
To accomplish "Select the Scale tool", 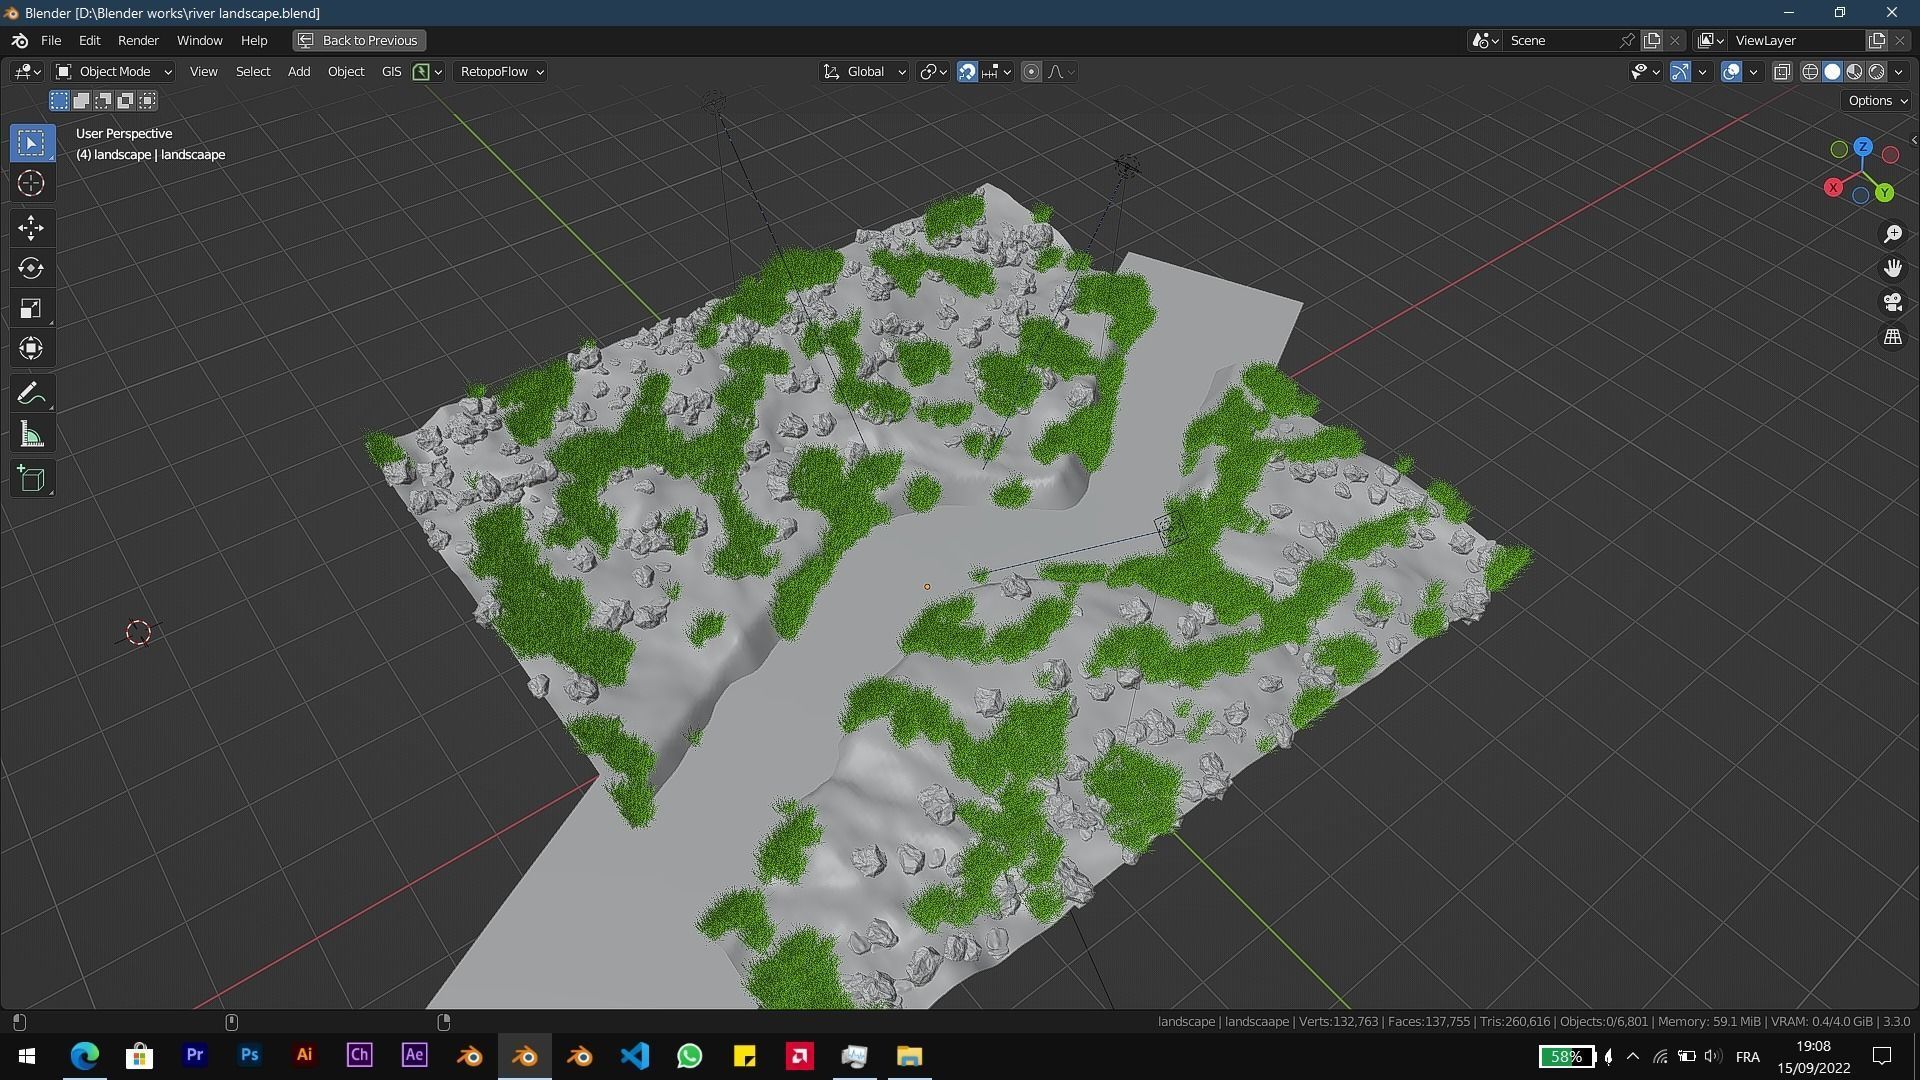I will (x=31, y=308).
